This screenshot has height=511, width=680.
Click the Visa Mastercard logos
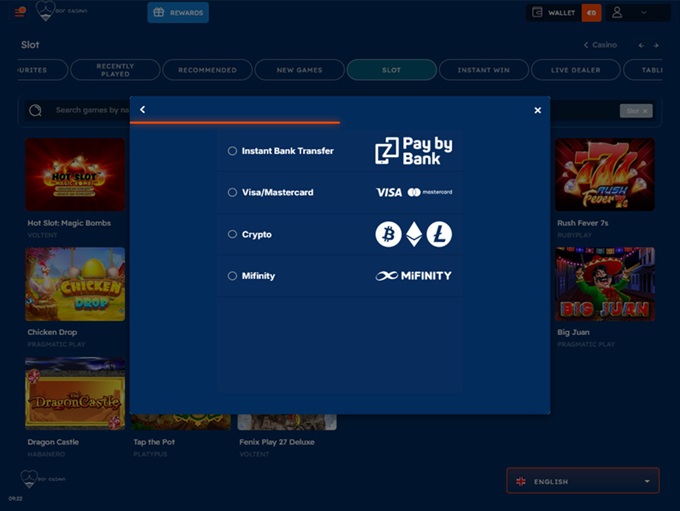413,192
